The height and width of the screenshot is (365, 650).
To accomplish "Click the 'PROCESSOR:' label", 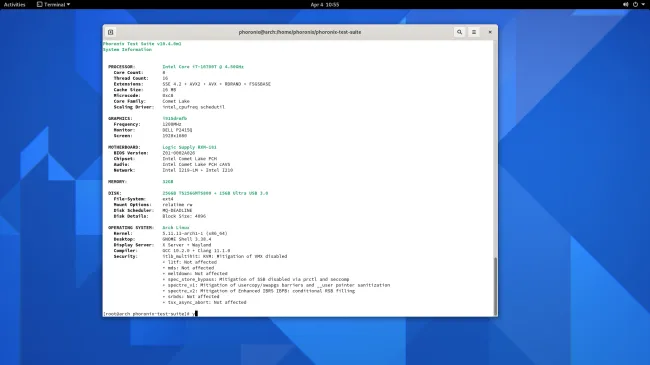I will (121, 67).
